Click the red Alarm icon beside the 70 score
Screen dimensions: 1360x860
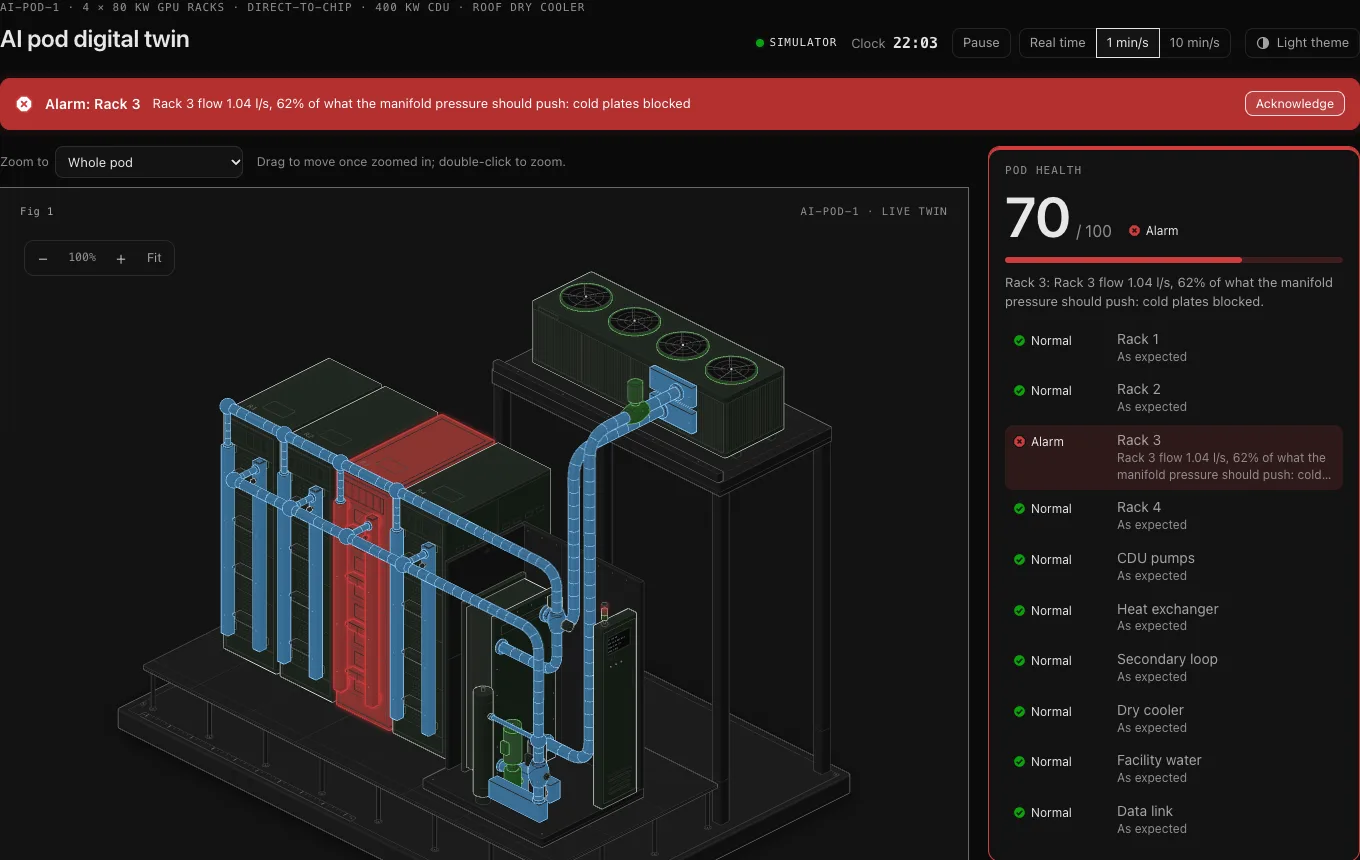(x=1134, y=231)
